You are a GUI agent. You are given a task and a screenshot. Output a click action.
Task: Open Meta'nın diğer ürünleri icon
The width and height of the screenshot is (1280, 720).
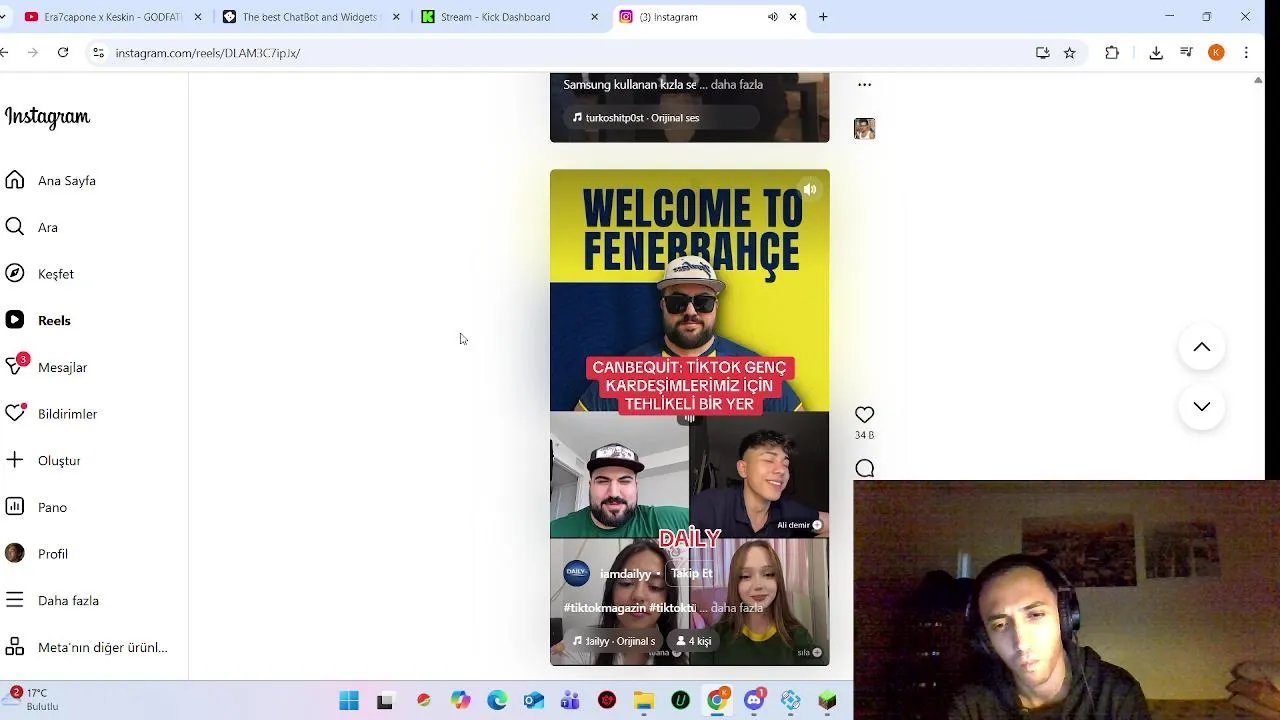pyautogui.click(x=15, y=647)
